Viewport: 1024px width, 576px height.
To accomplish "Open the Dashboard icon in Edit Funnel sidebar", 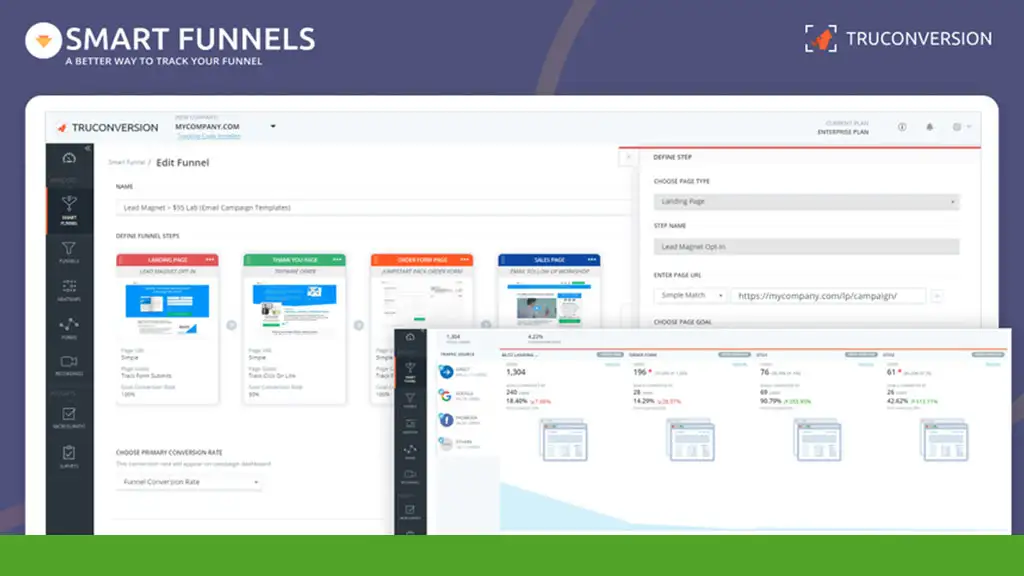I will 69,158.
